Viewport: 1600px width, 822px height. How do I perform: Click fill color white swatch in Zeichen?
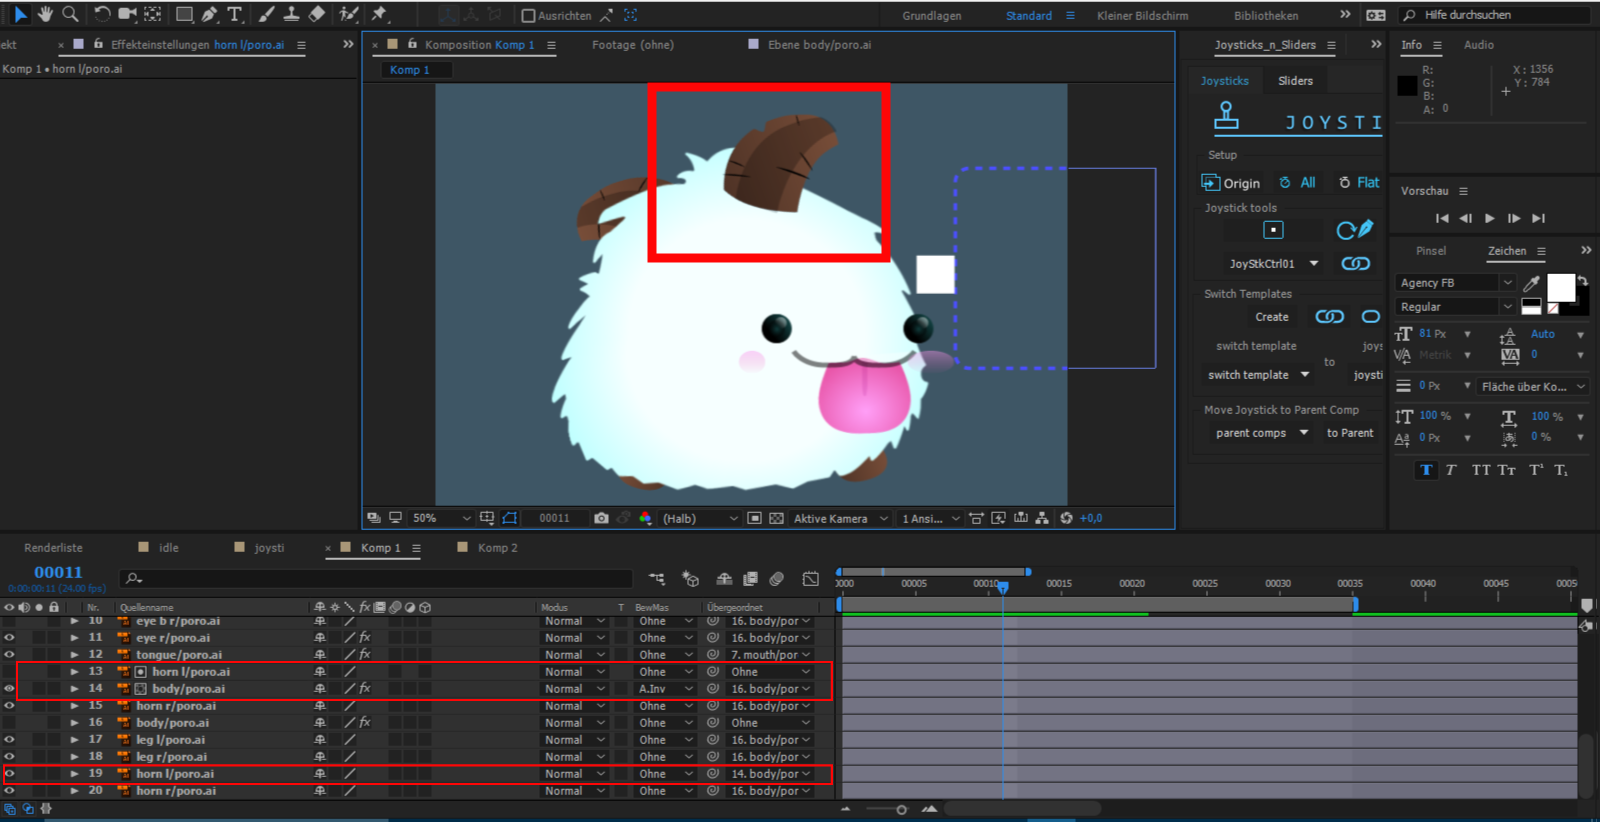pyautogui.click(x=1560, y=288)
